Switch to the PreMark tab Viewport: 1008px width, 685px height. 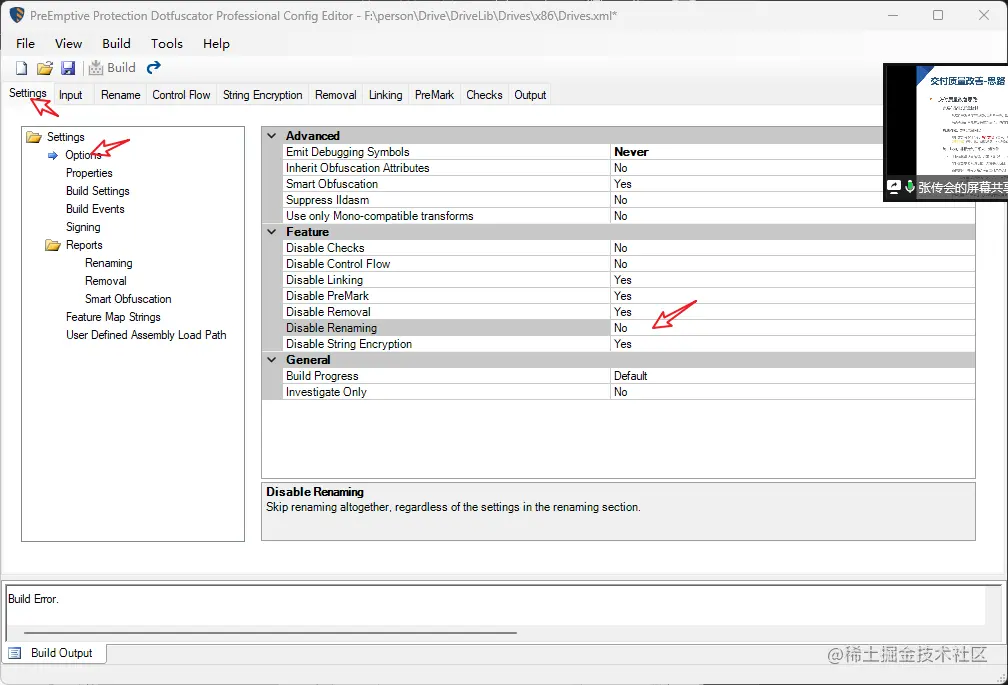pyautogui.click(x=435, y=95)
